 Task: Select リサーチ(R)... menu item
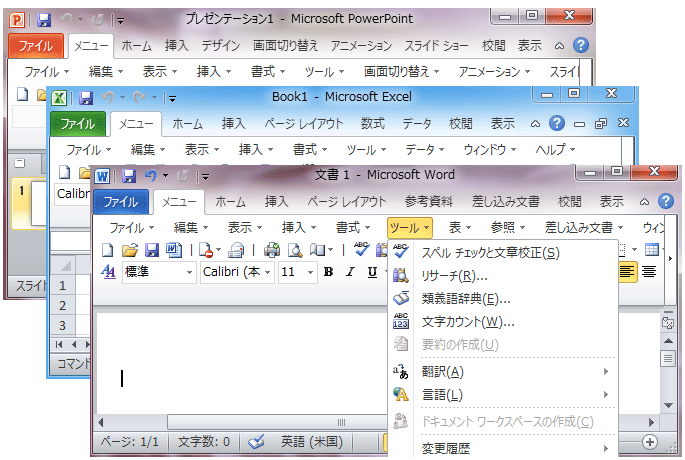click(502, 276)
